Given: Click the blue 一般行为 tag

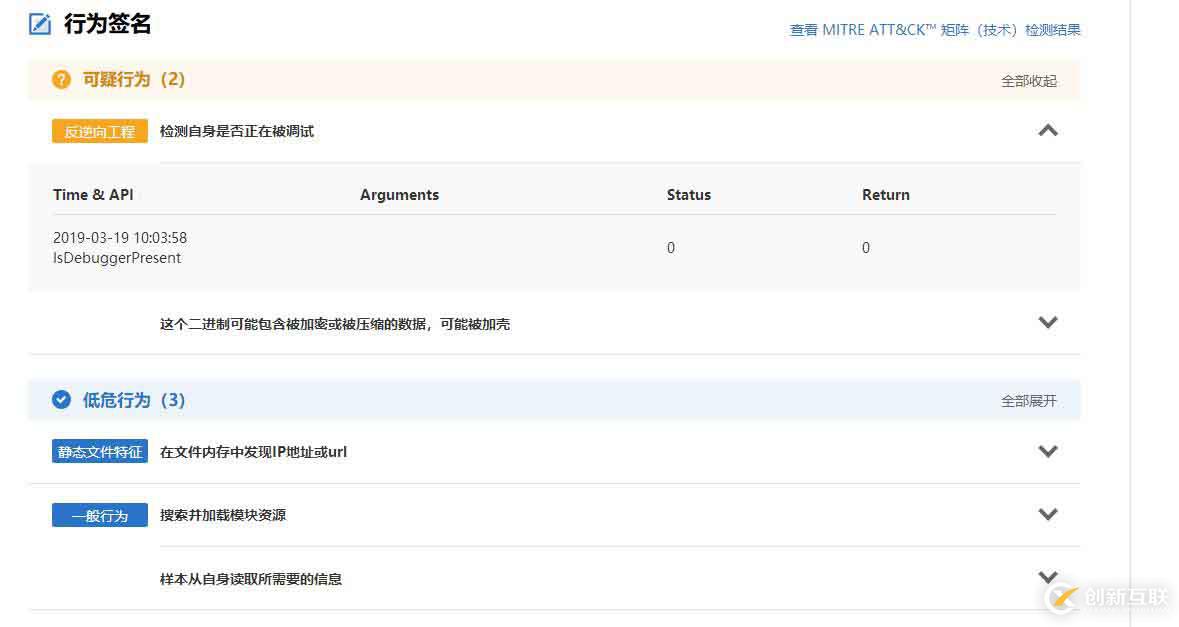Looking at the screenshot, I should 100,516.
